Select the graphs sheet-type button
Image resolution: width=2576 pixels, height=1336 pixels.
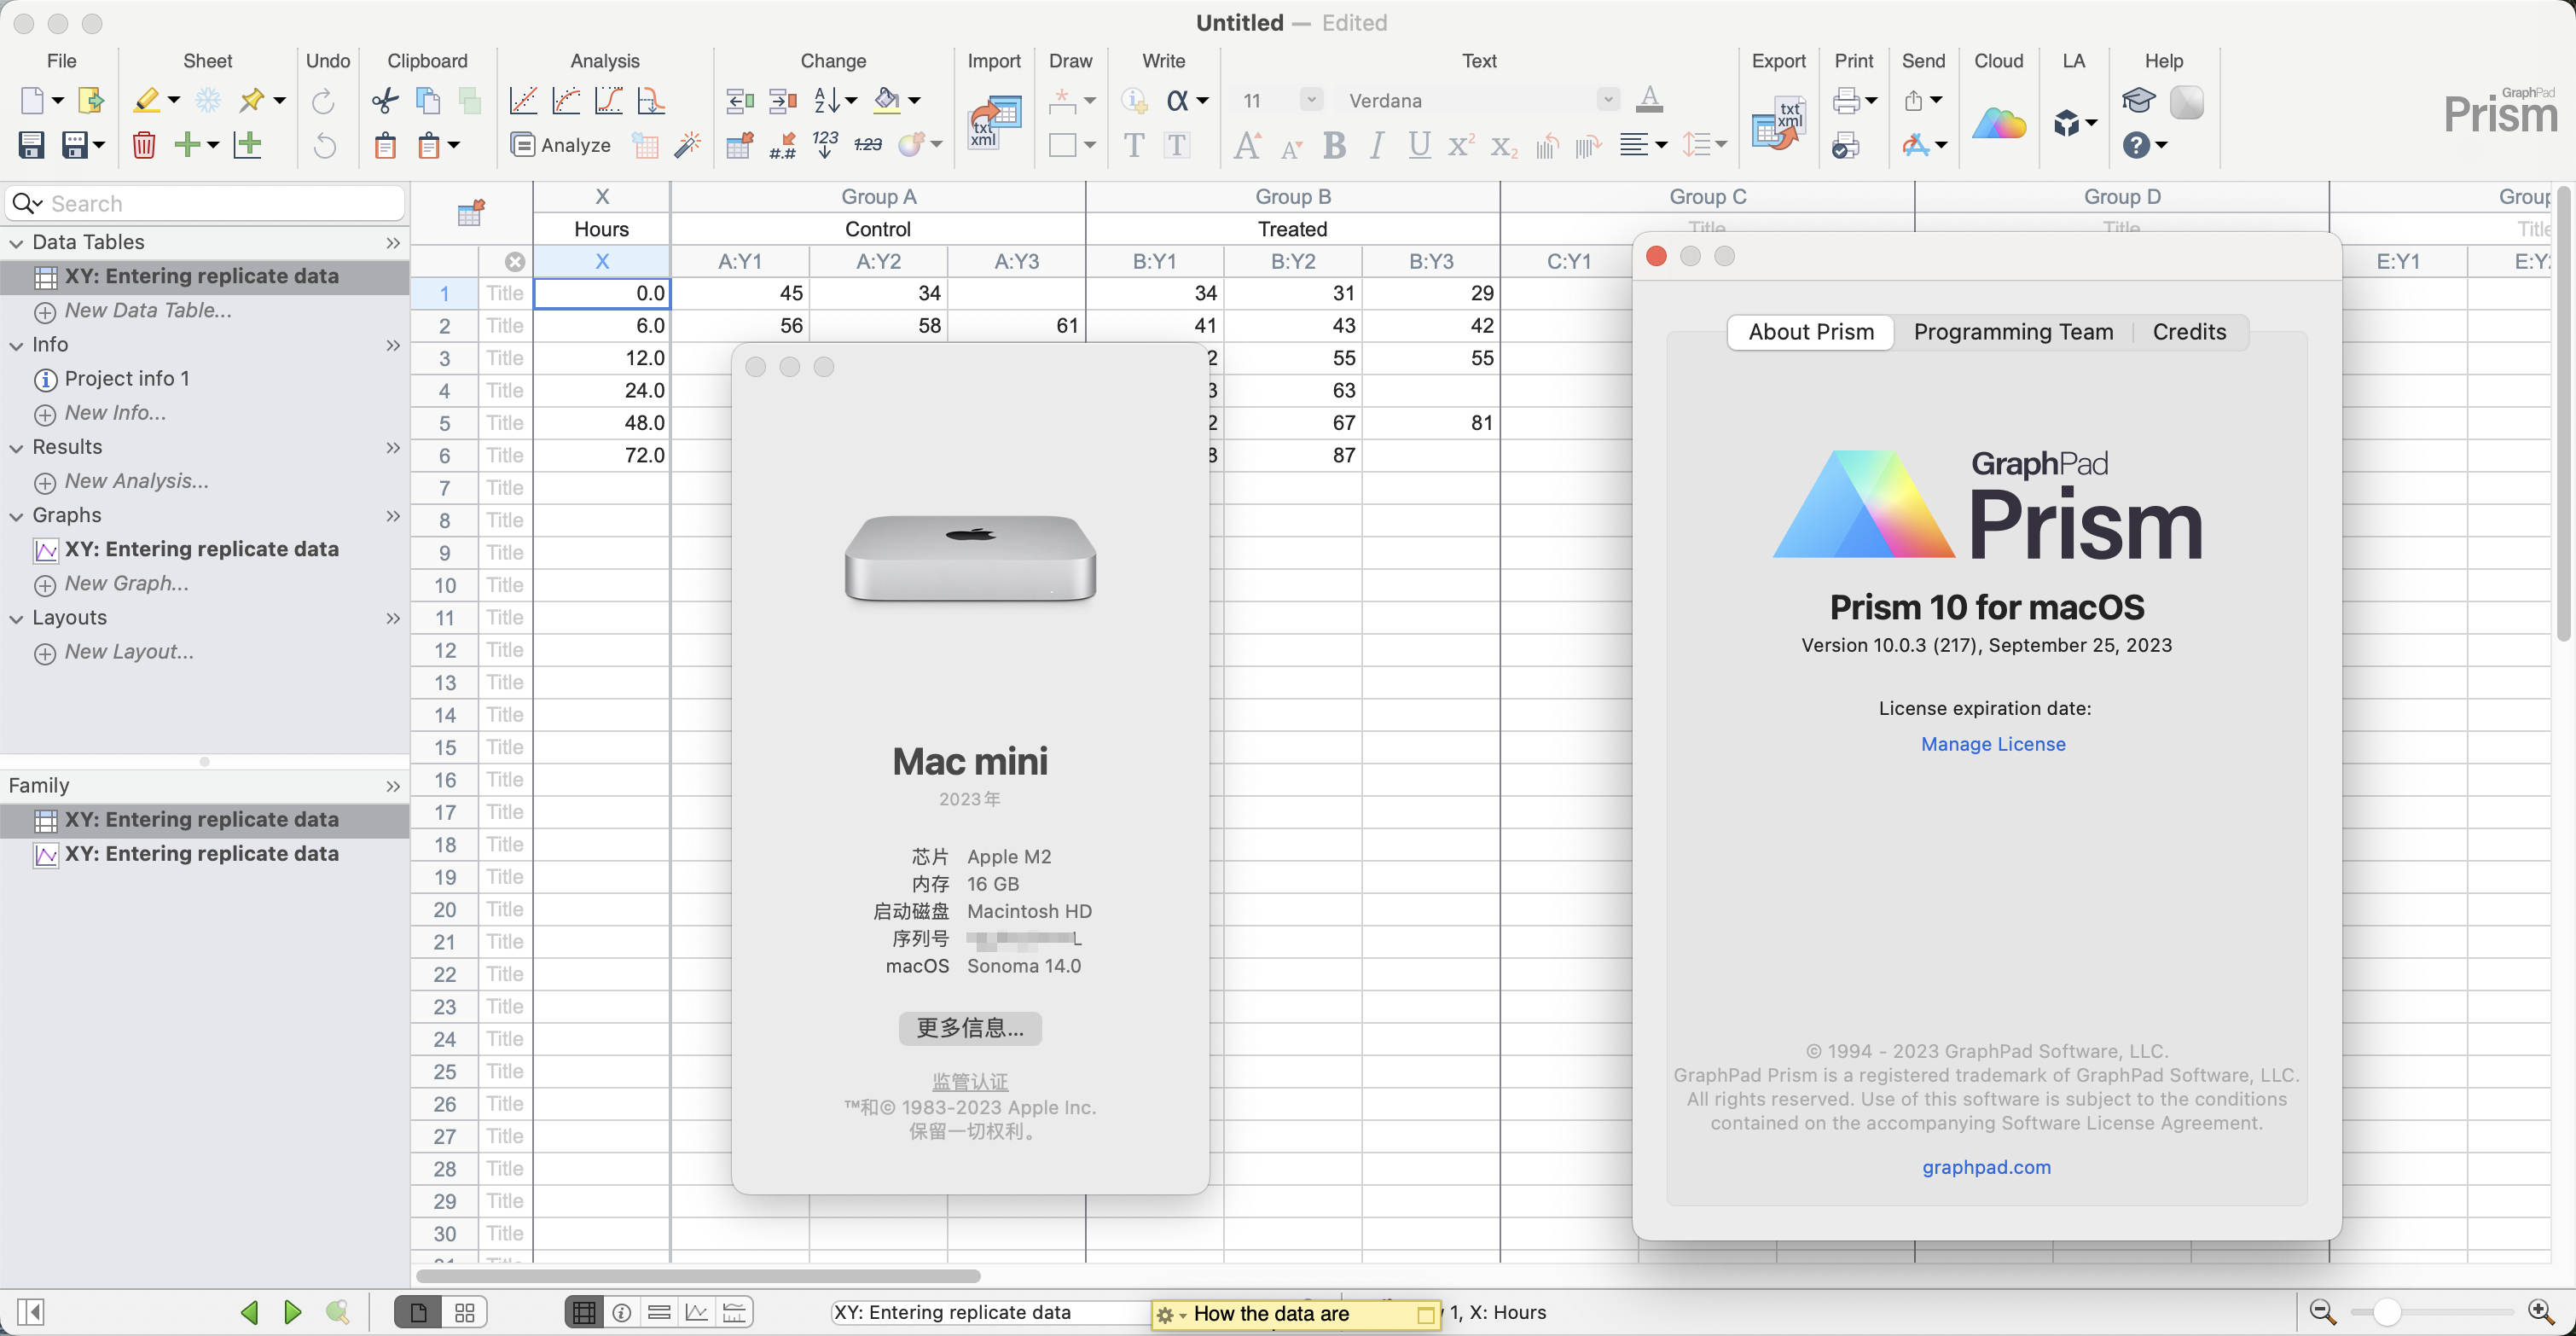click(x=697, y=1312)
